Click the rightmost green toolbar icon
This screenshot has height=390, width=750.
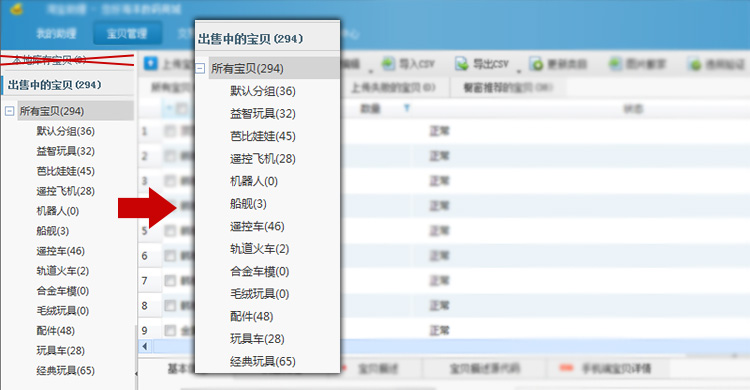pos(694,64)
